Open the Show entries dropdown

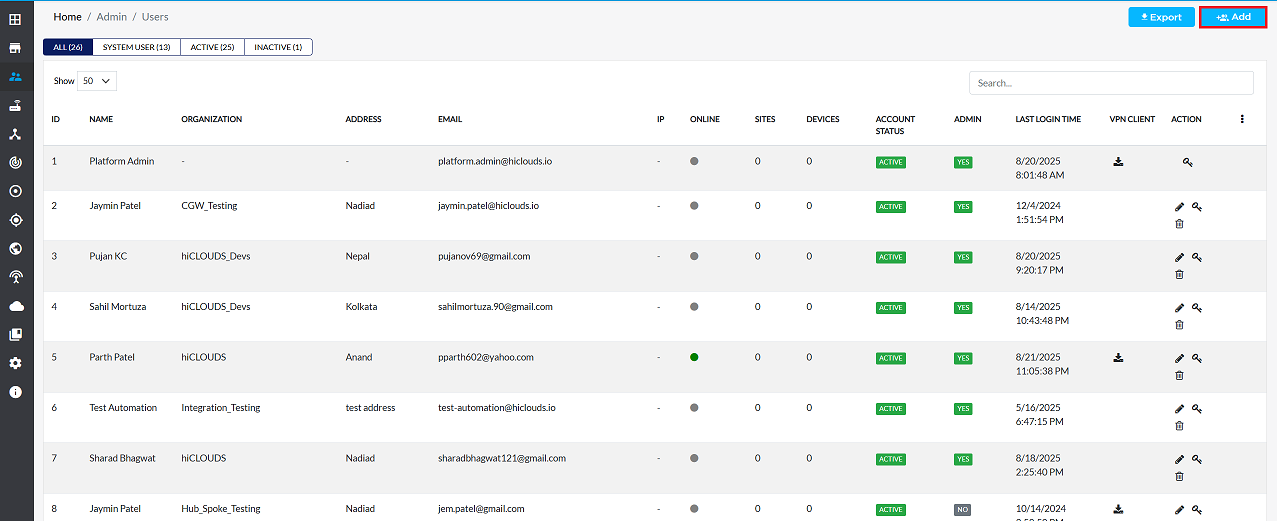tap(97, 81)
